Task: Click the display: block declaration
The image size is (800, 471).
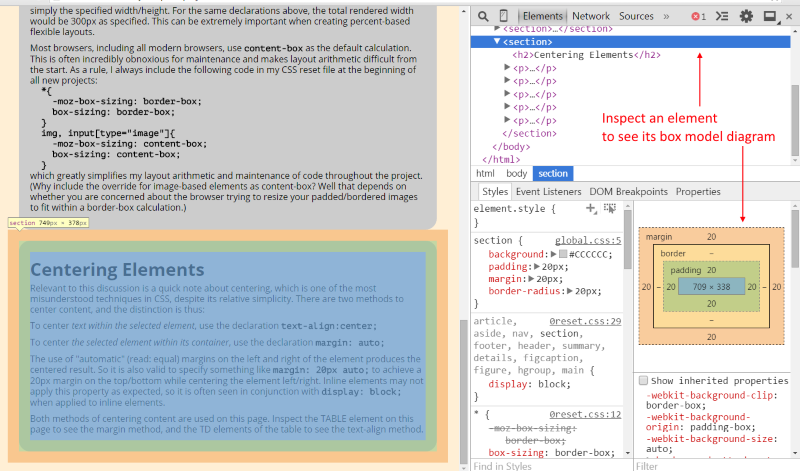Action: coord(529,384)
